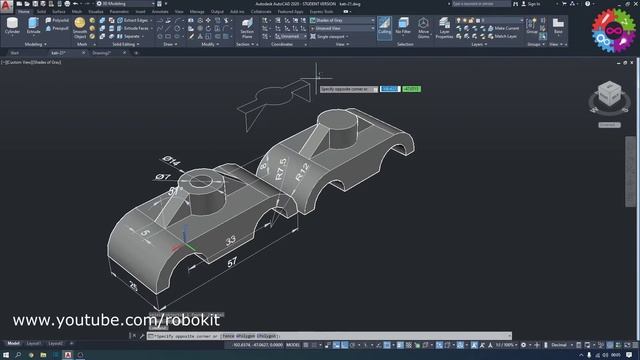Click the Group tool

coord(532,25)
